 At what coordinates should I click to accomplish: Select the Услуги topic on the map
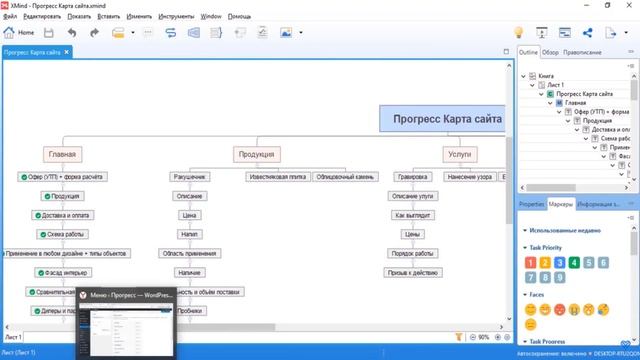tap(460, 154)
